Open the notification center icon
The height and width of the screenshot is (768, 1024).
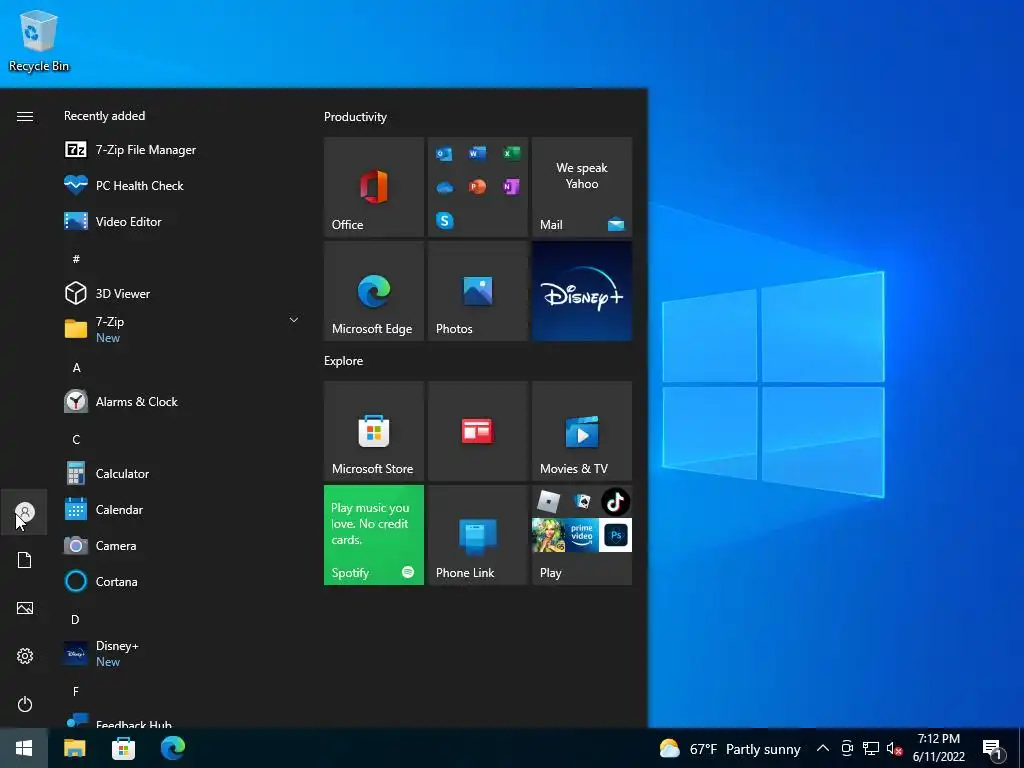(x=993, y=748)
